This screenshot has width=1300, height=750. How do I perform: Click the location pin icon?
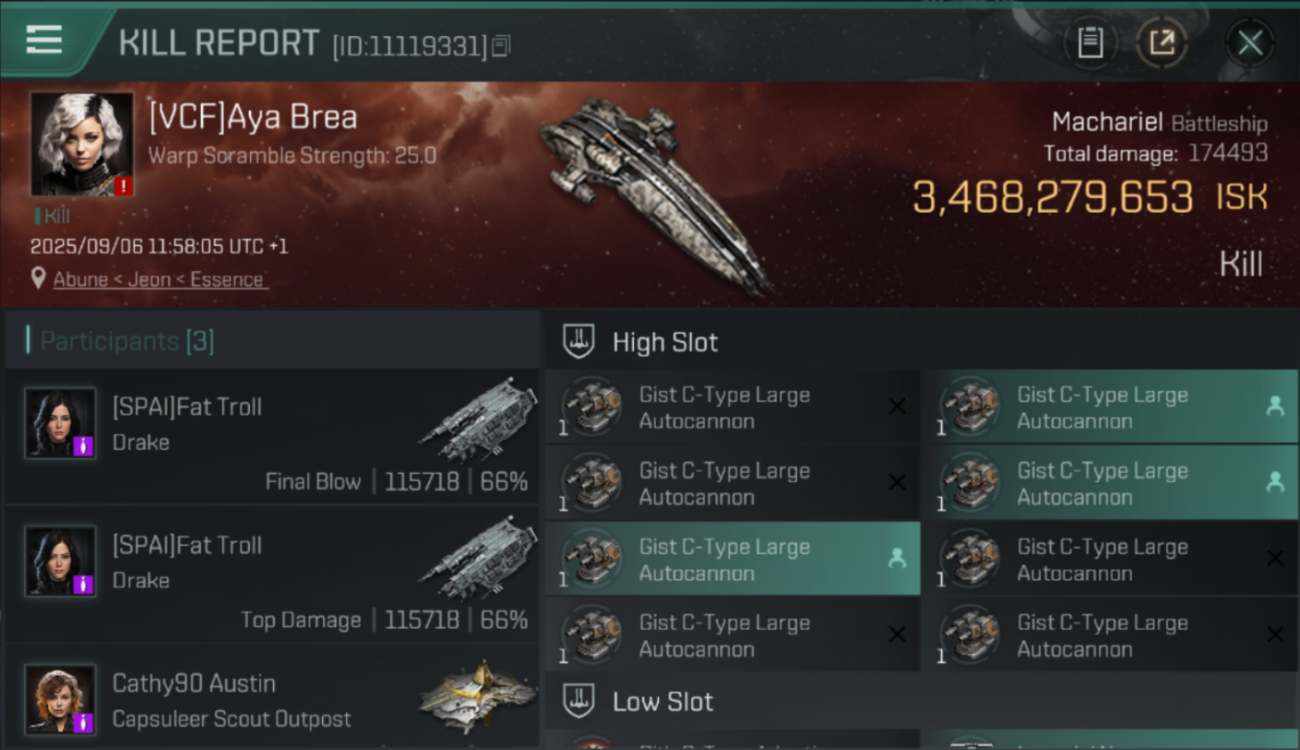click(39, 279)
